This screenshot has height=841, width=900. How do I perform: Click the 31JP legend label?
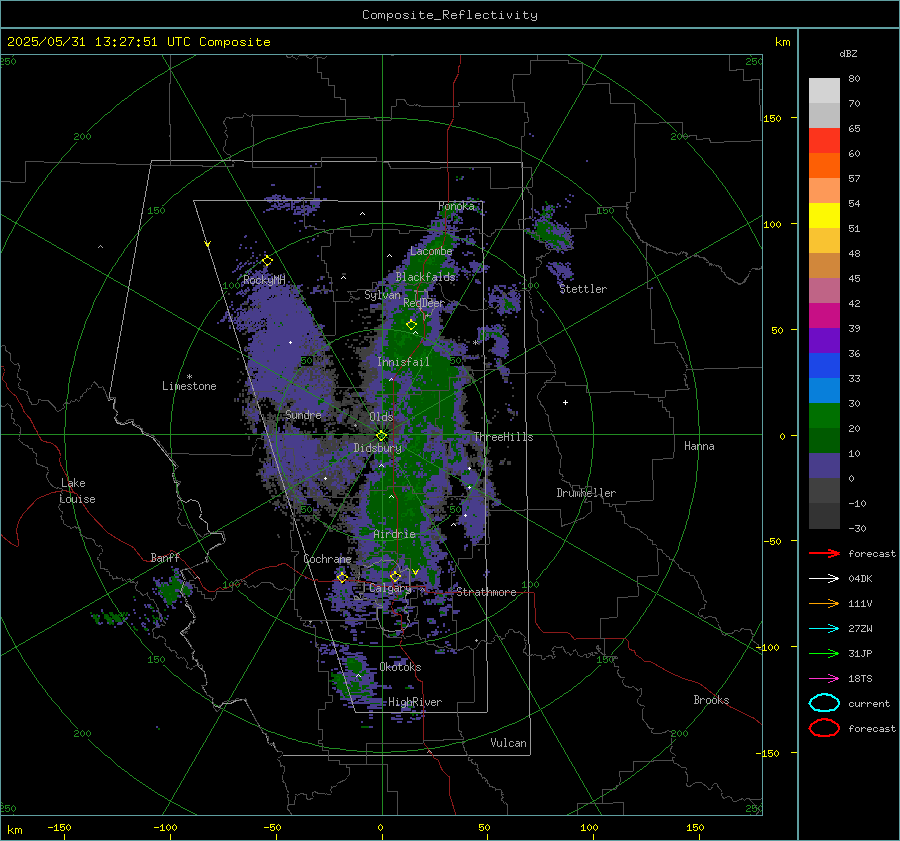pos(860,653)
